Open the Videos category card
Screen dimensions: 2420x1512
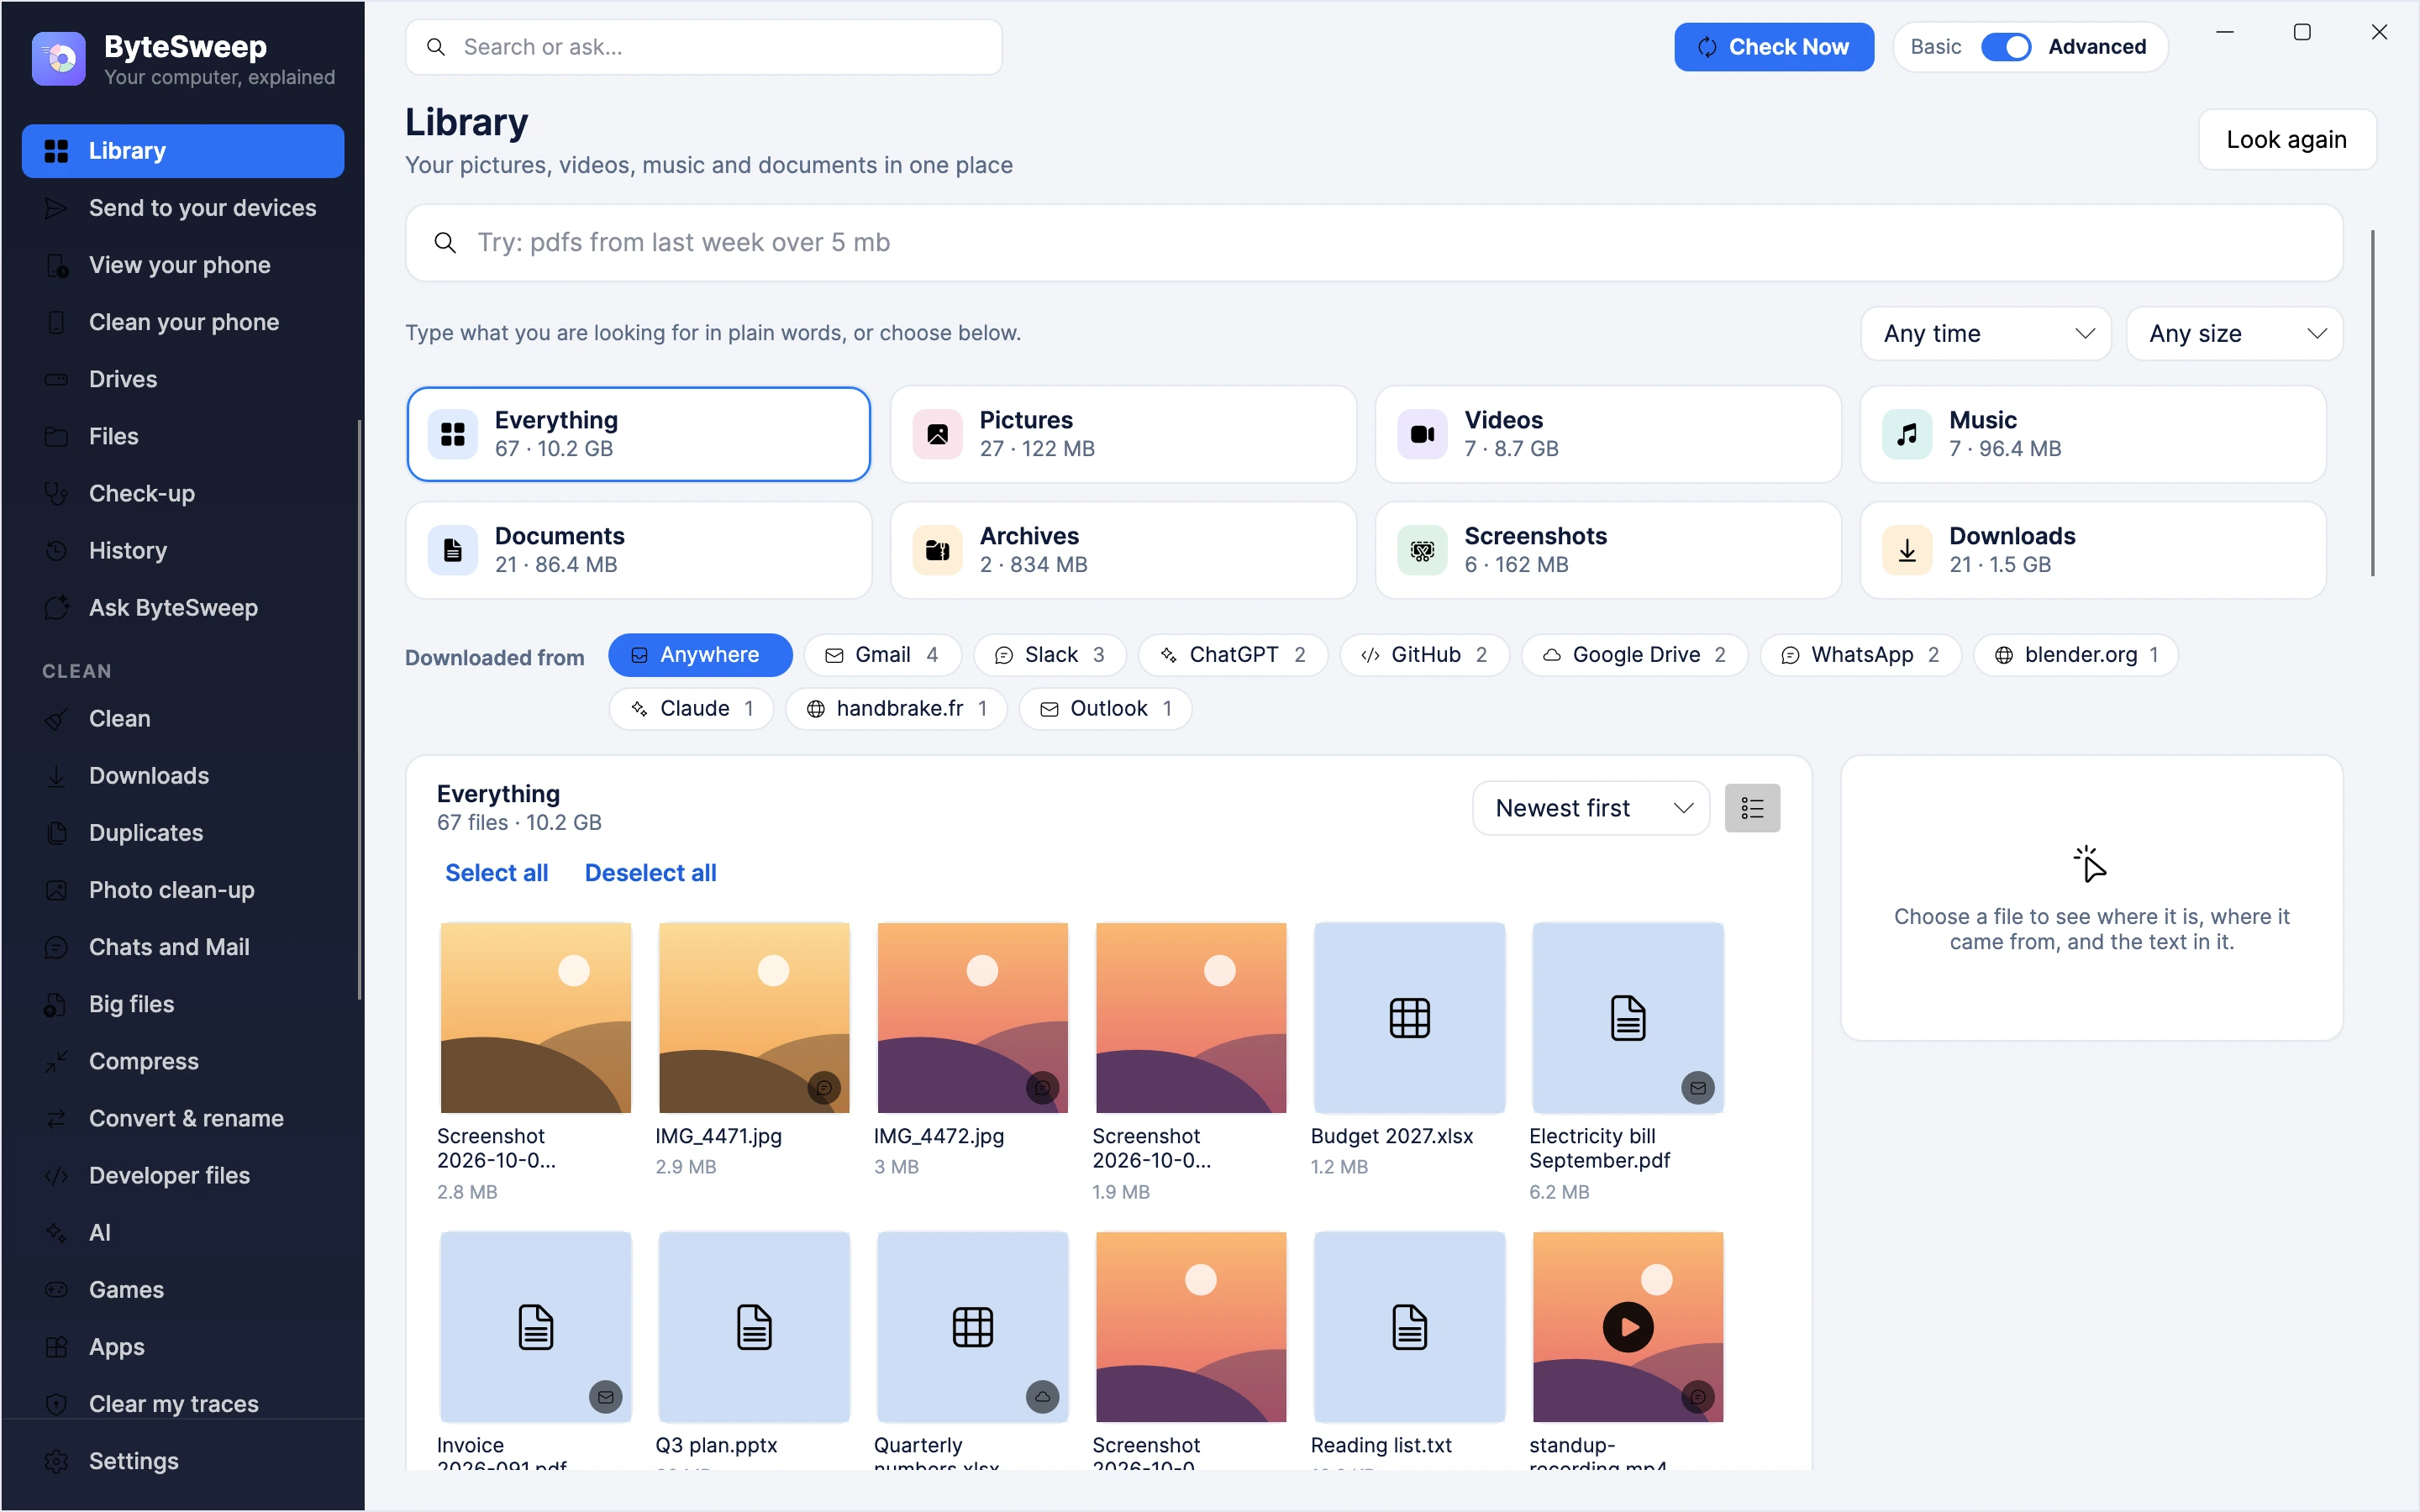pyautogui.click(x=1608, y=434)
